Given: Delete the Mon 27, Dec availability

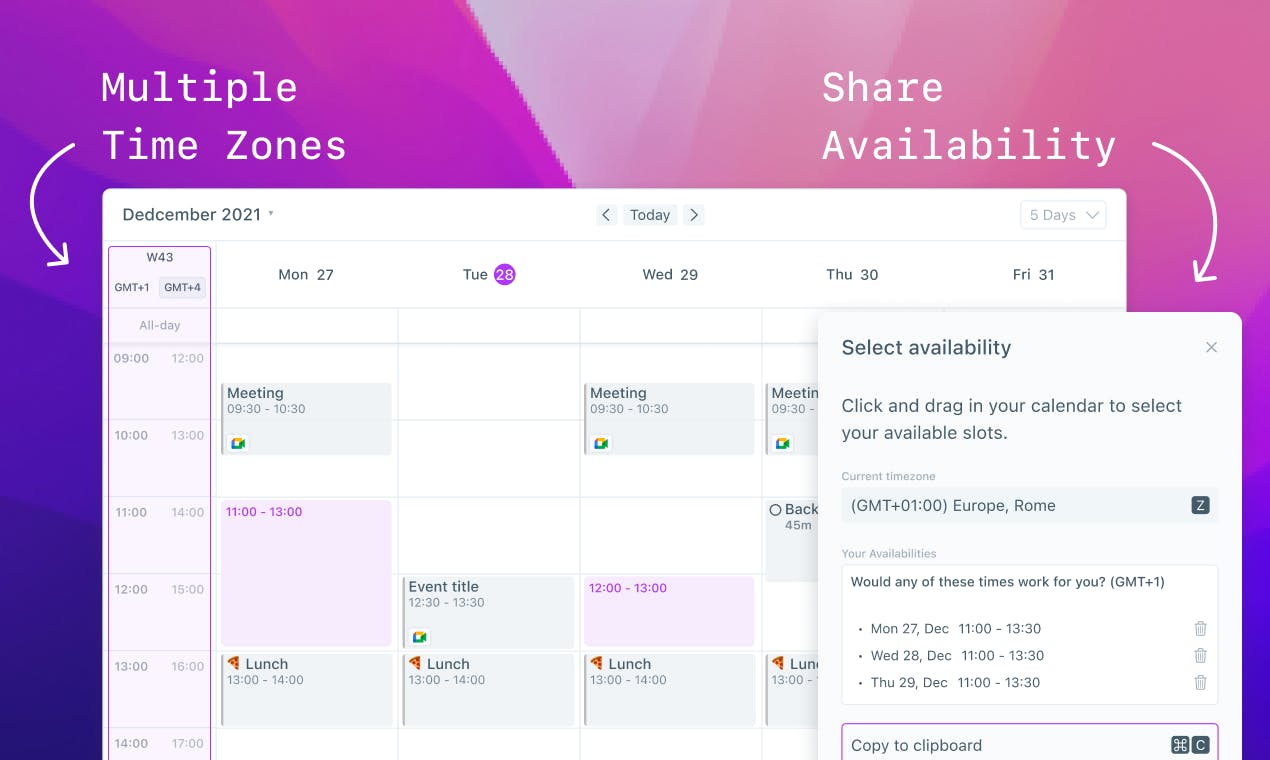Looking at the screenshot, I should coord(1200,629).
